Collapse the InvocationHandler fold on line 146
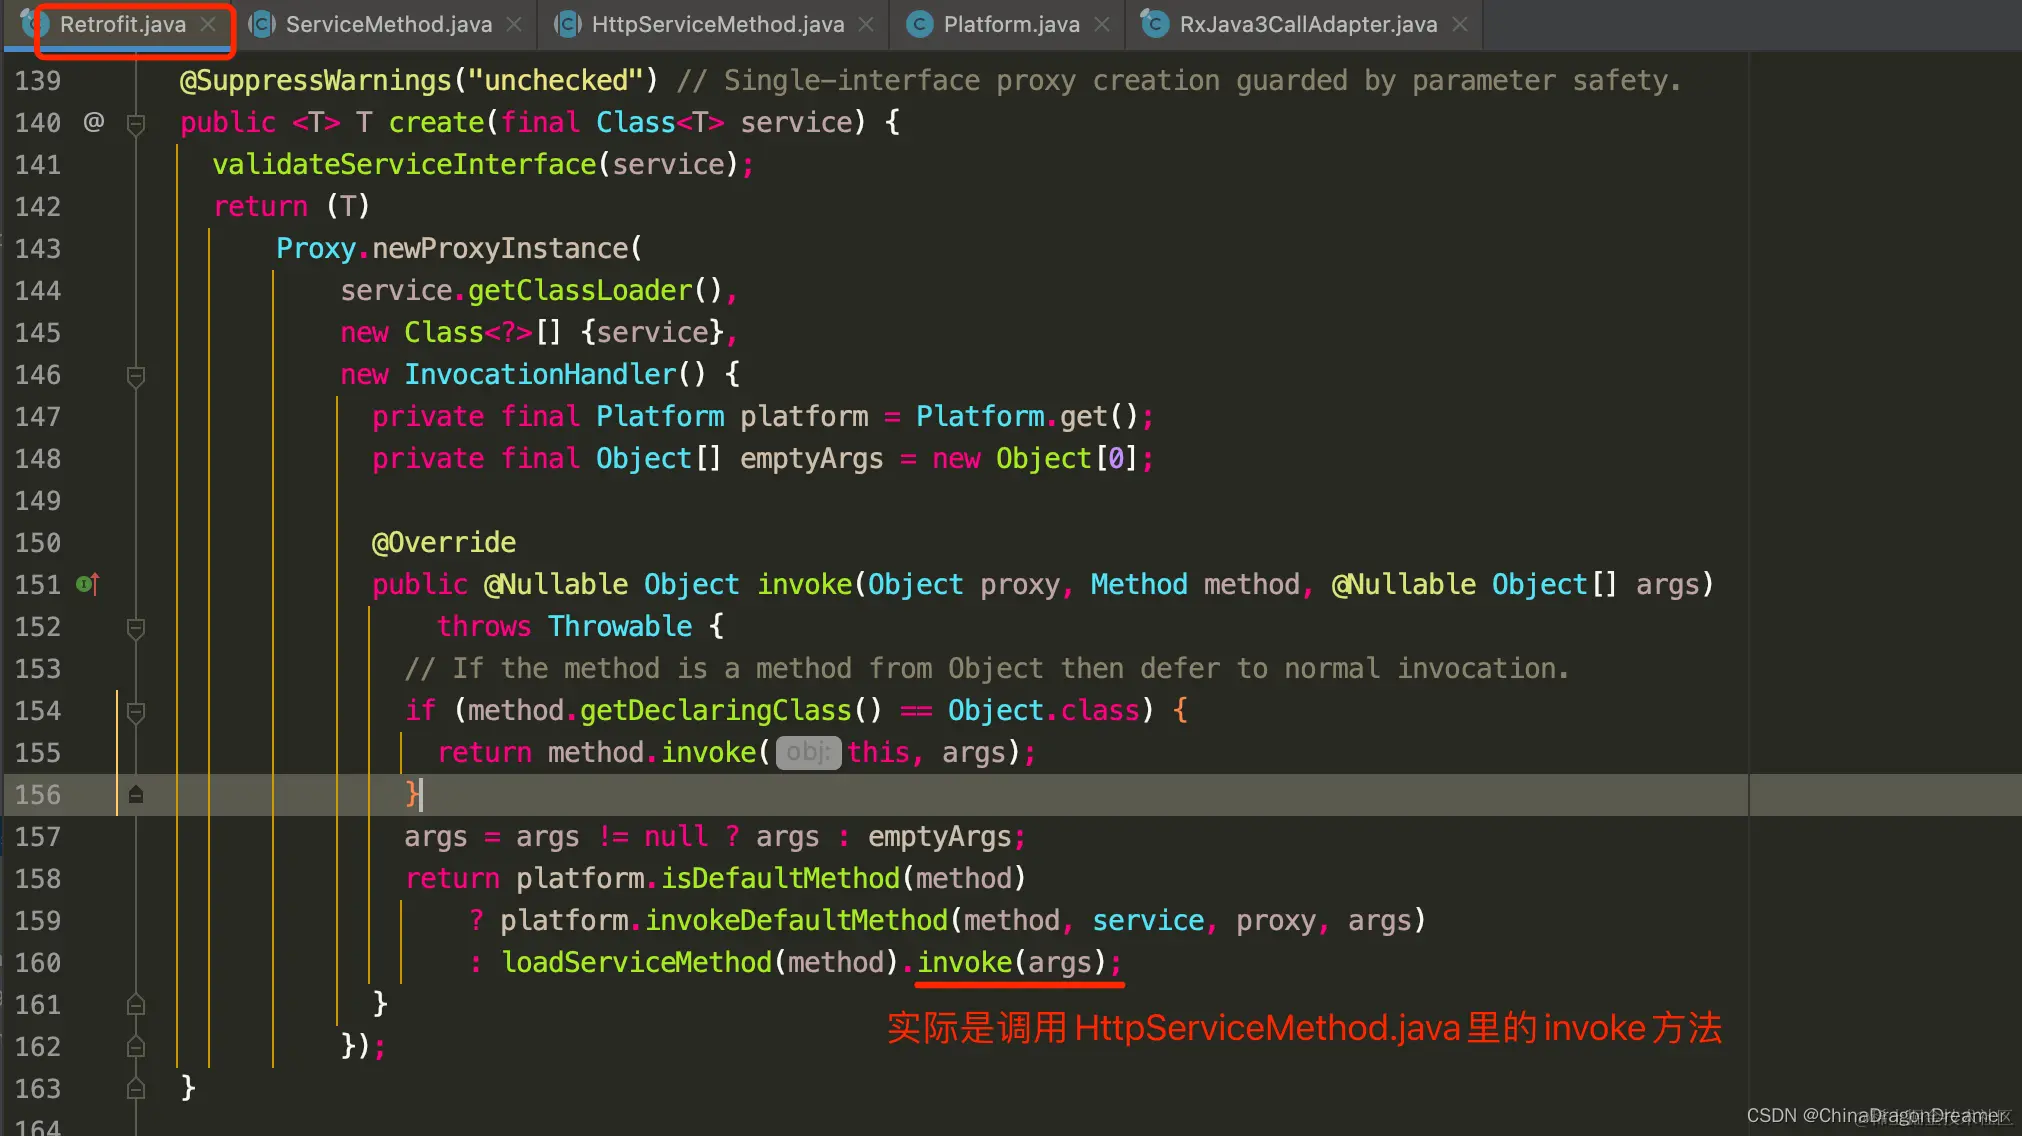The width and height of the screenshot is (2022, 1136). click(x=136, y=375)
